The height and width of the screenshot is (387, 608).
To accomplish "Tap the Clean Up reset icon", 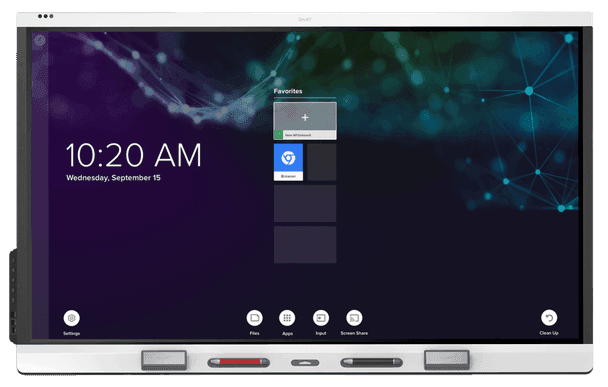I will click(549, 318).
